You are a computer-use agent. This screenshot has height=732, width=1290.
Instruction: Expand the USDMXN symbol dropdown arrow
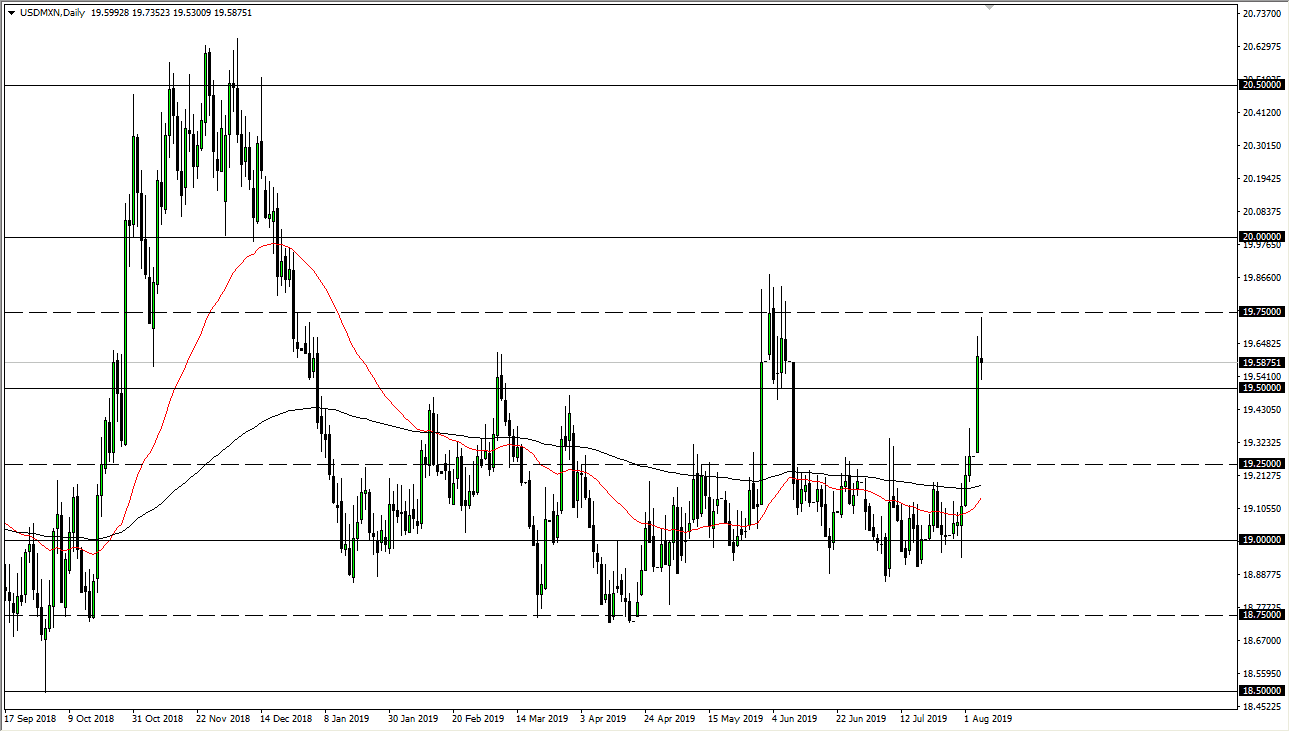pos(12,14)
